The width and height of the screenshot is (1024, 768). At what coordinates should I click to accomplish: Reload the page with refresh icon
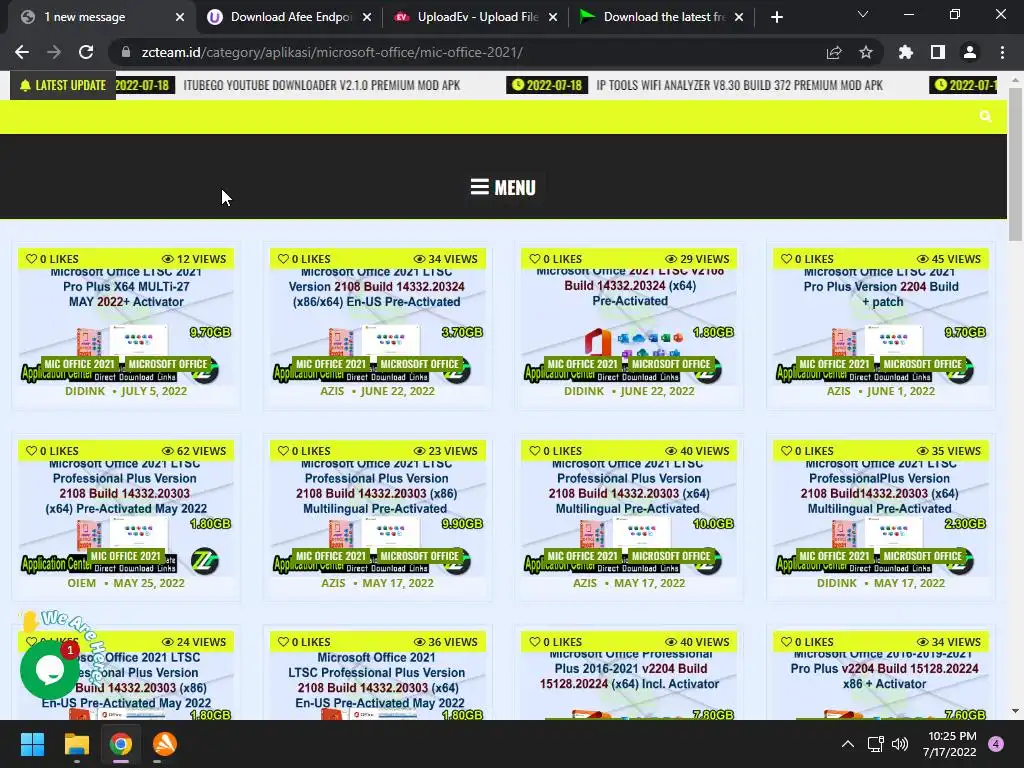pos(86,52)
